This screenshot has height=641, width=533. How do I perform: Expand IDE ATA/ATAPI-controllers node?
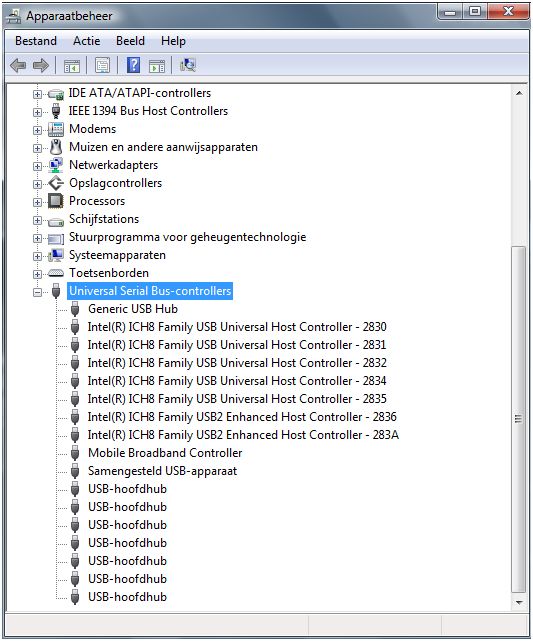pyautogui.click(x=37, y=94)
